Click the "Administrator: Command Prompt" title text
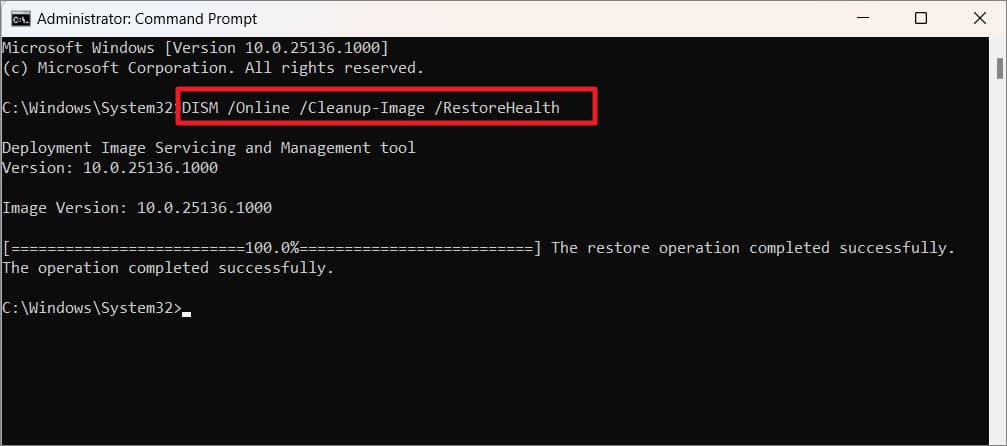 click(147, 18)
